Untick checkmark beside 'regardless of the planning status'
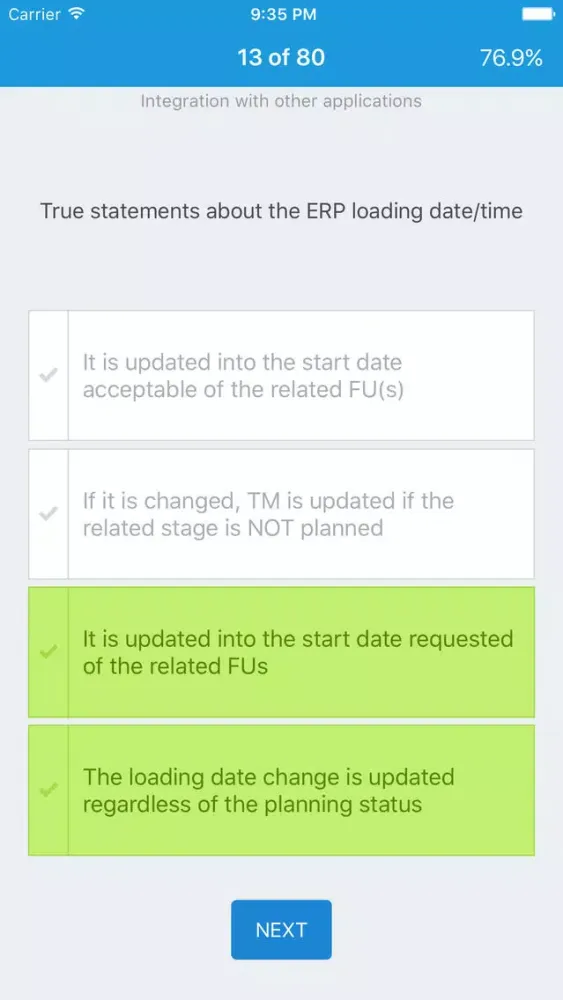Screen dimensions: 563x1000 click(48, 790)
